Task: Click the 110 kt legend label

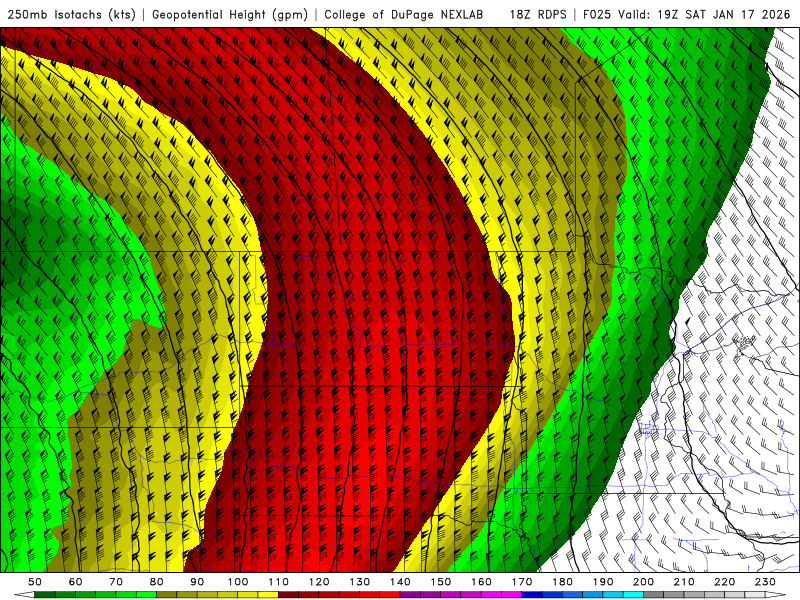Action: pos(279,582)
